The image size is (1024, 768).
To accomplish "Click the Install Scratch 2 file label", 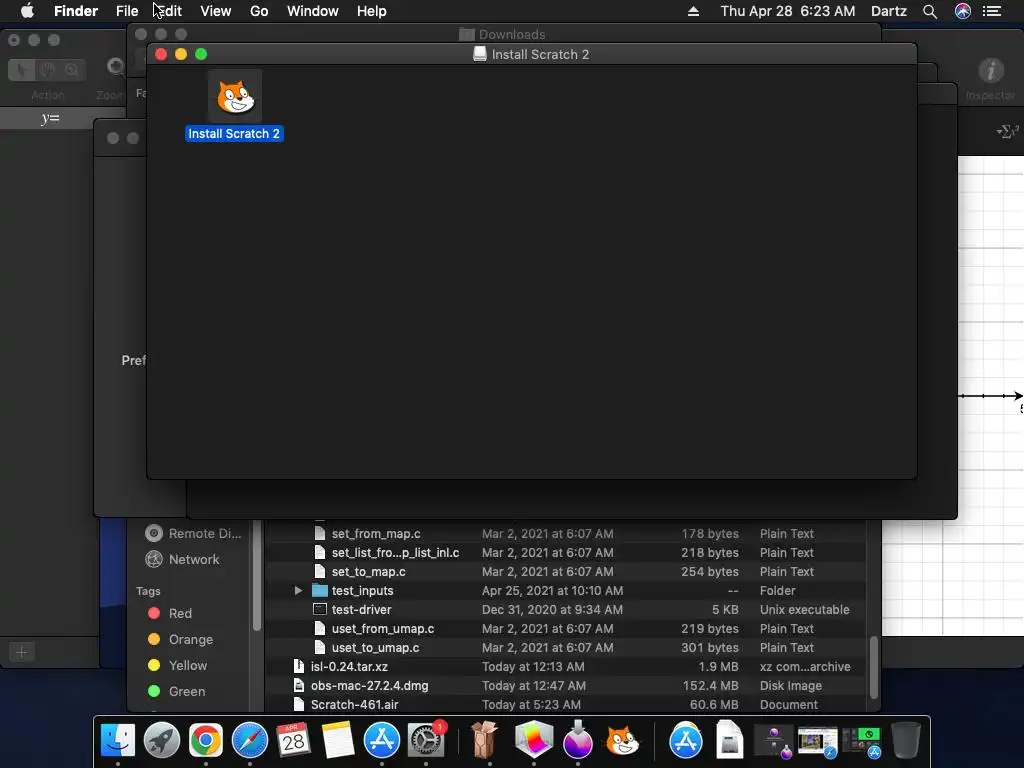I will (234, 134).
